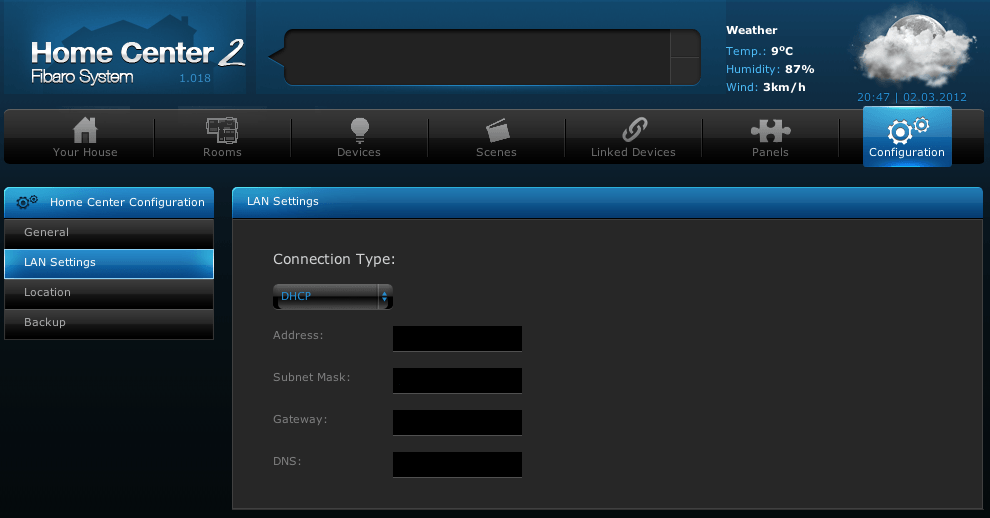The width and height of the screenshot is (990, 518).
Task: Click the Home Center 2 logo
Action: click(x=138, y=61)
